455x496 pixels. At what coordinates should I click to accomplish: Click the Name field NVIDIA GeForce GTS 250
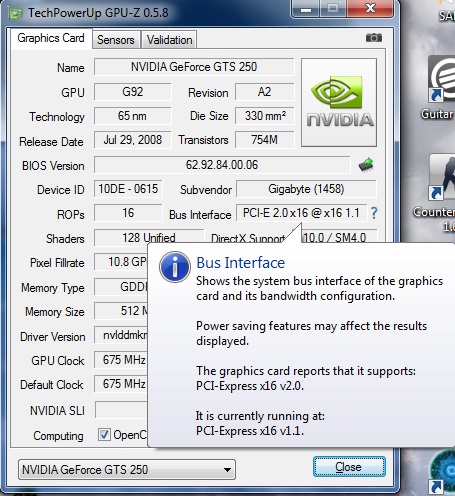[x=194, y=67]
